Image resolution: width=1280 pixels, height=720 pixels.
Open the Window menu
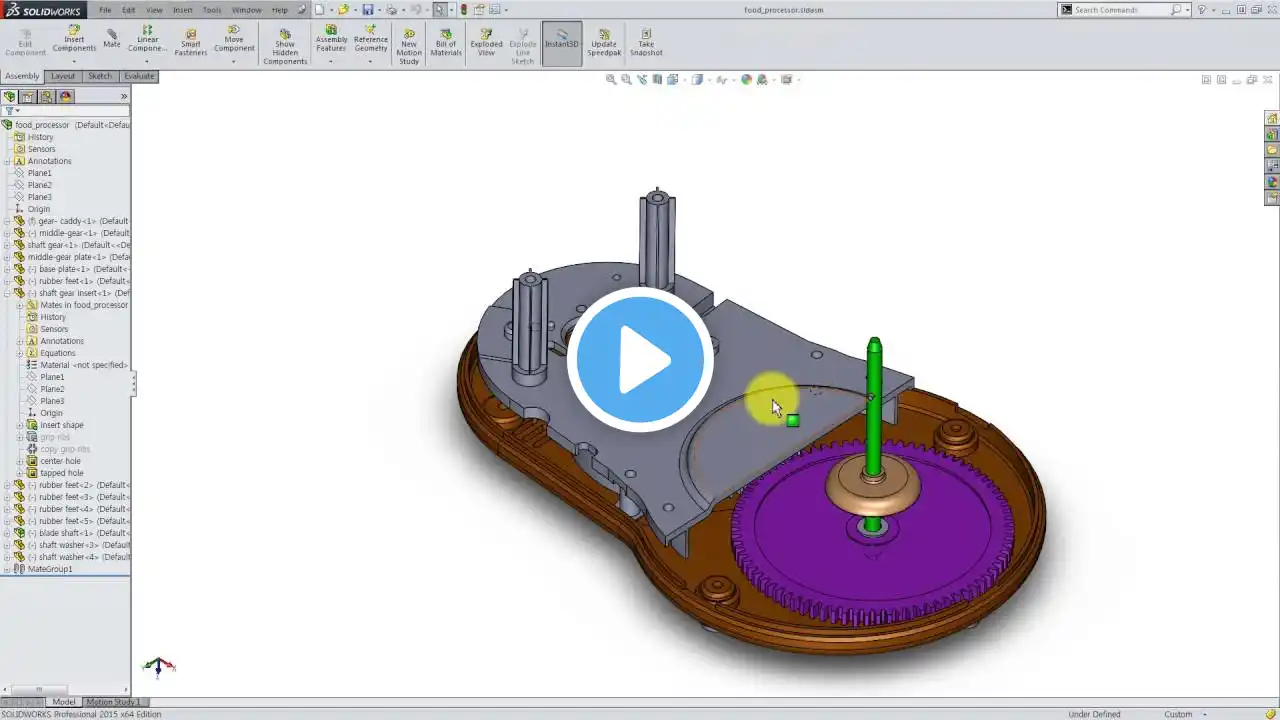point(246,10)
